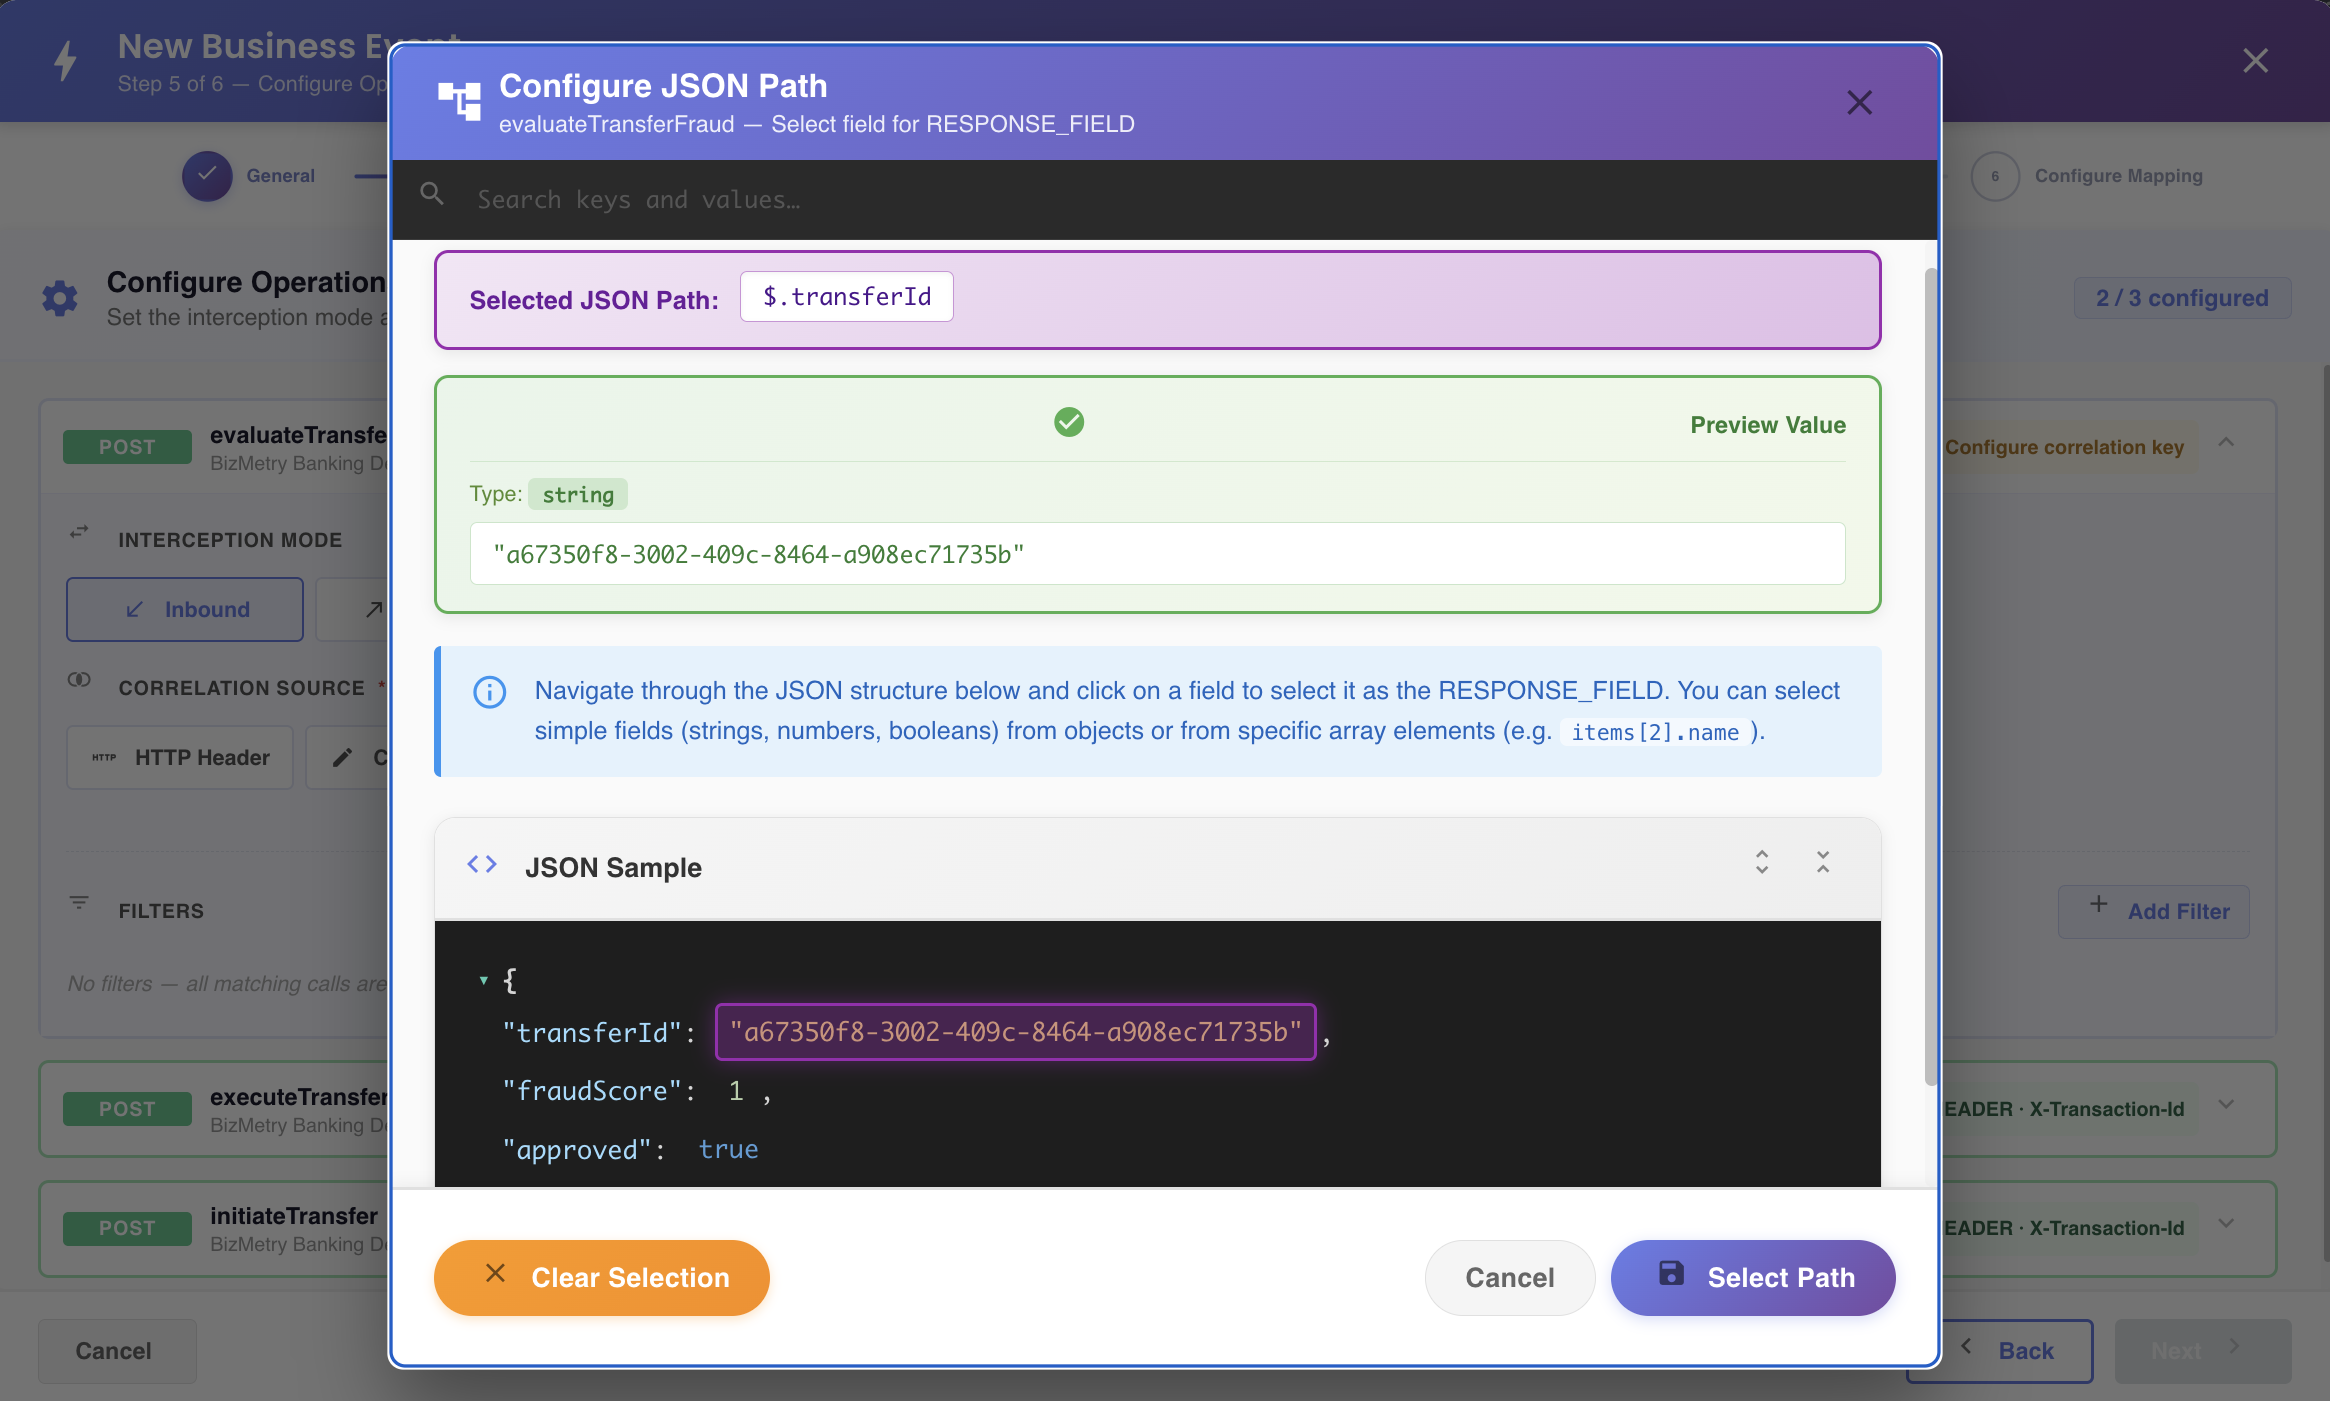This screenshot has height=1401, width=2330.
Task: Click the tree structure icon in dialog header
Action: [460, 101]
